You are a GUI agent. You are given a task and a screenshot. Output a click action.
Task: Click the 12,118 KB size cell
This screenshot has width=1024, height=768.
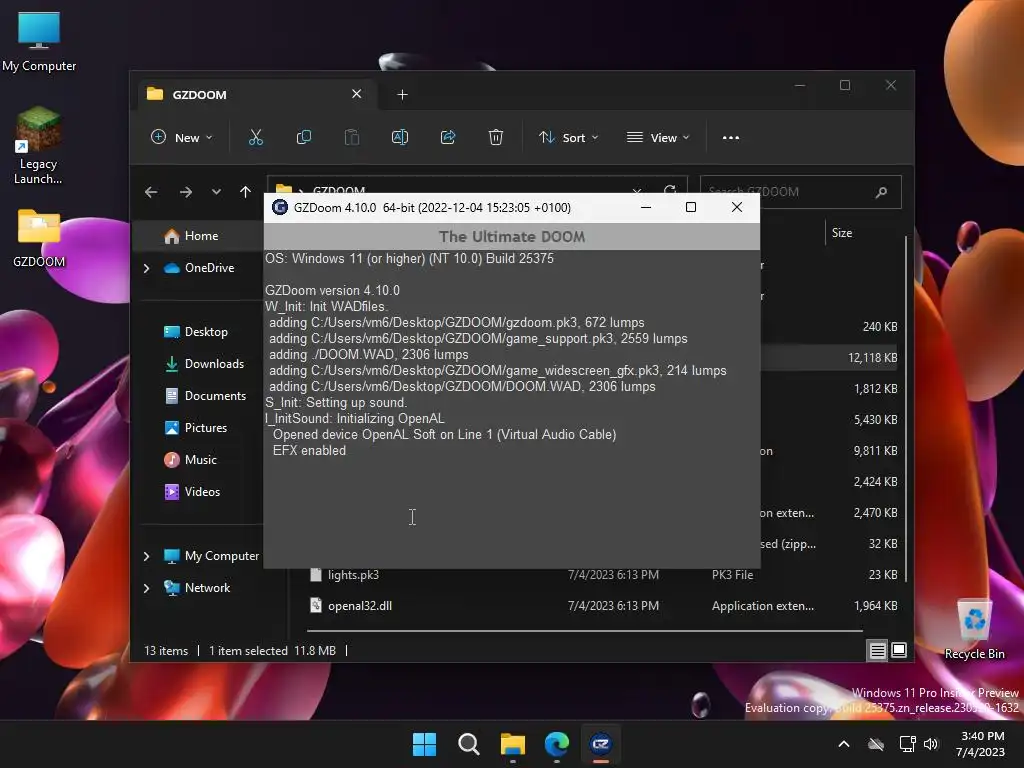pyautogui.click(x=872, y=358)
